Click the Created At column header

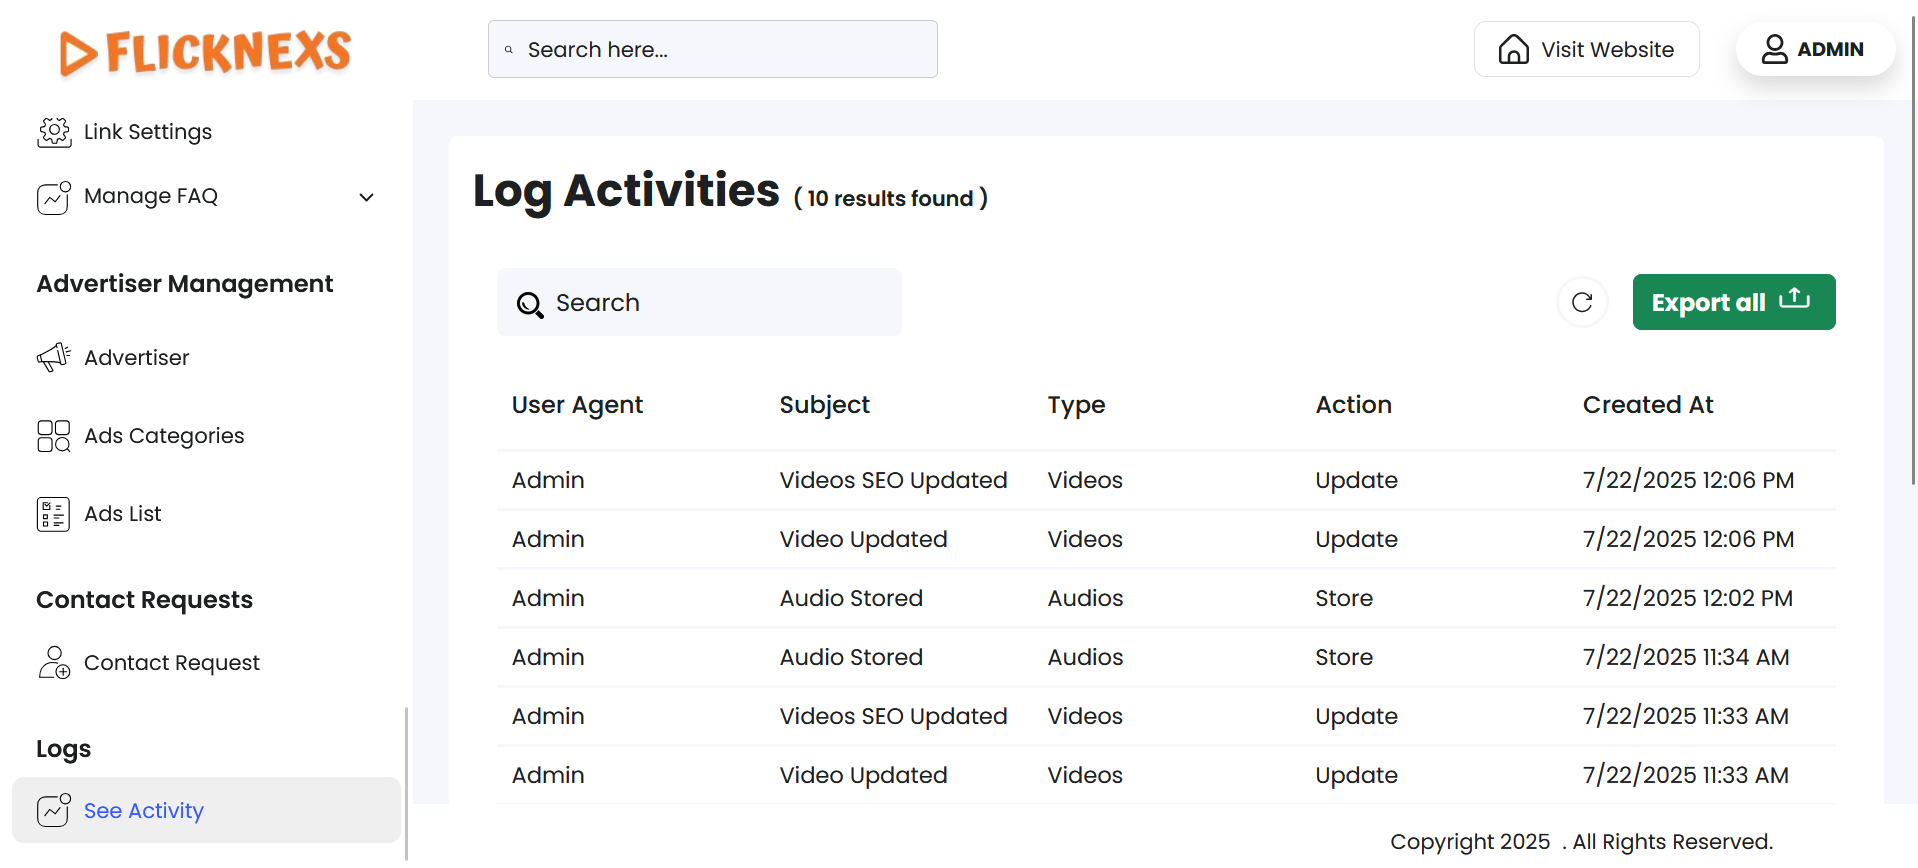tap(1647, 405)
